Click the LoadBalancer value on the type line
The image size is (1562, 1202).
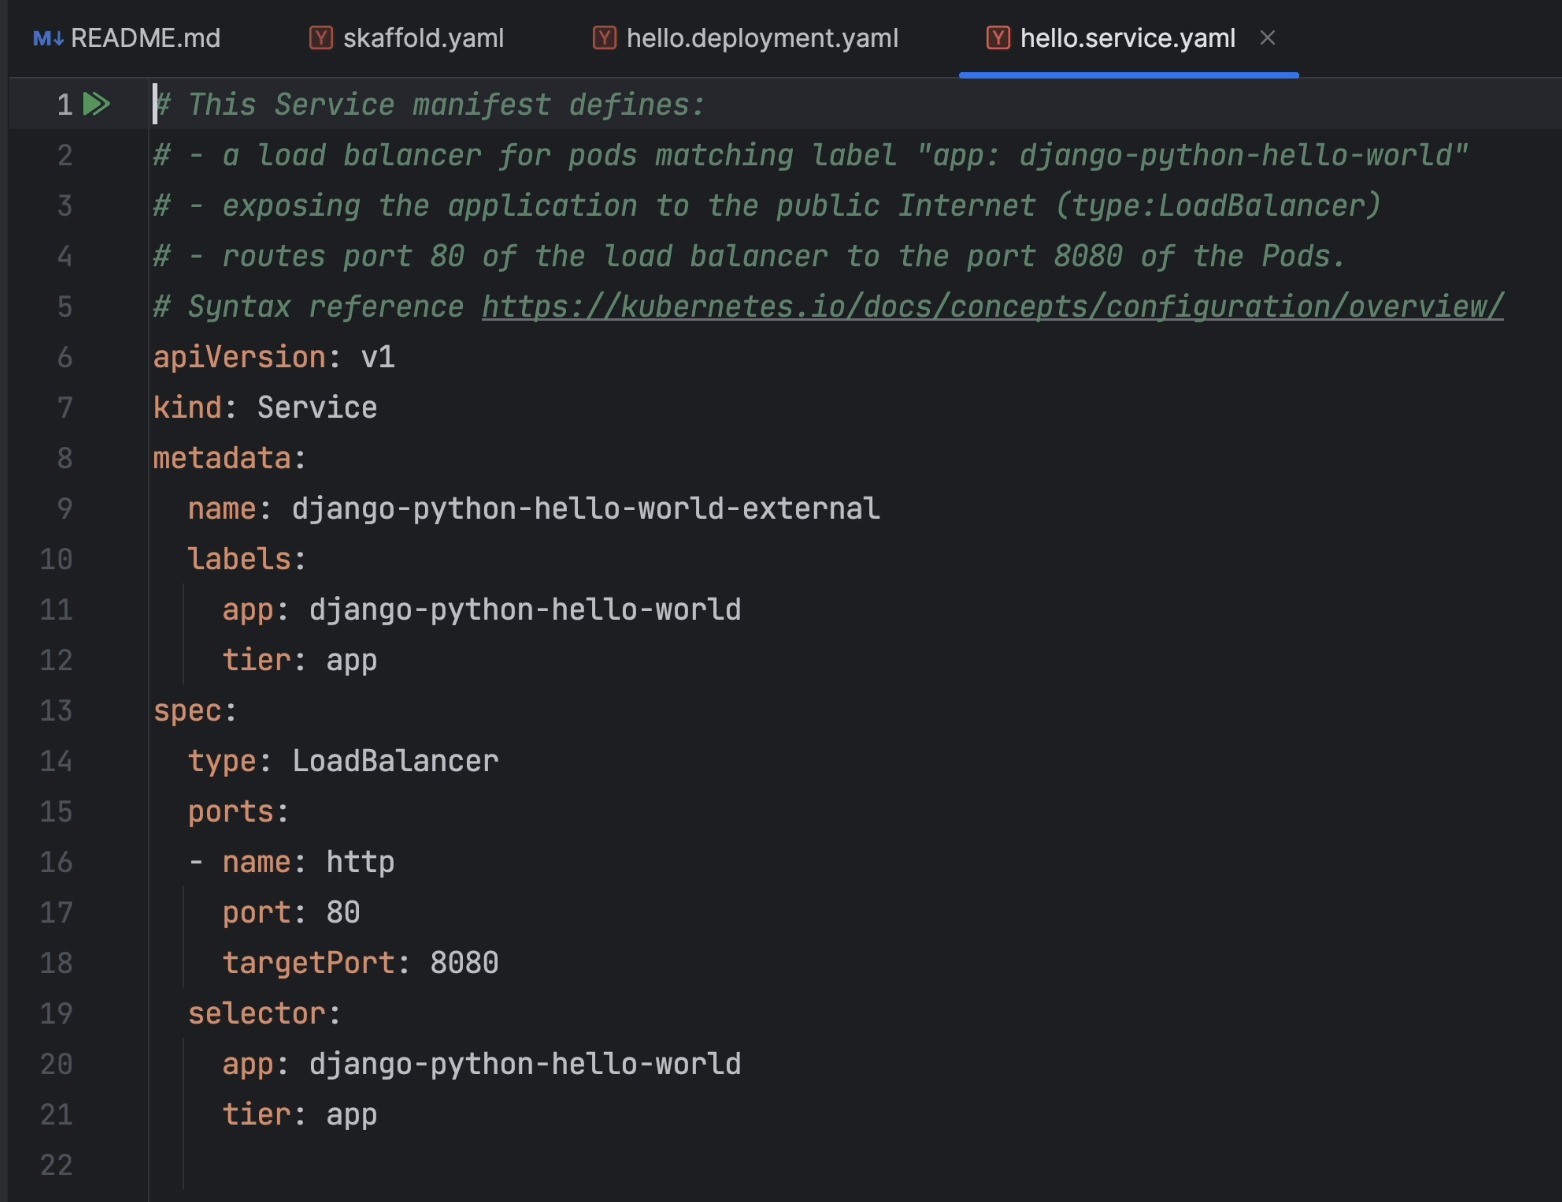point(395,761)
